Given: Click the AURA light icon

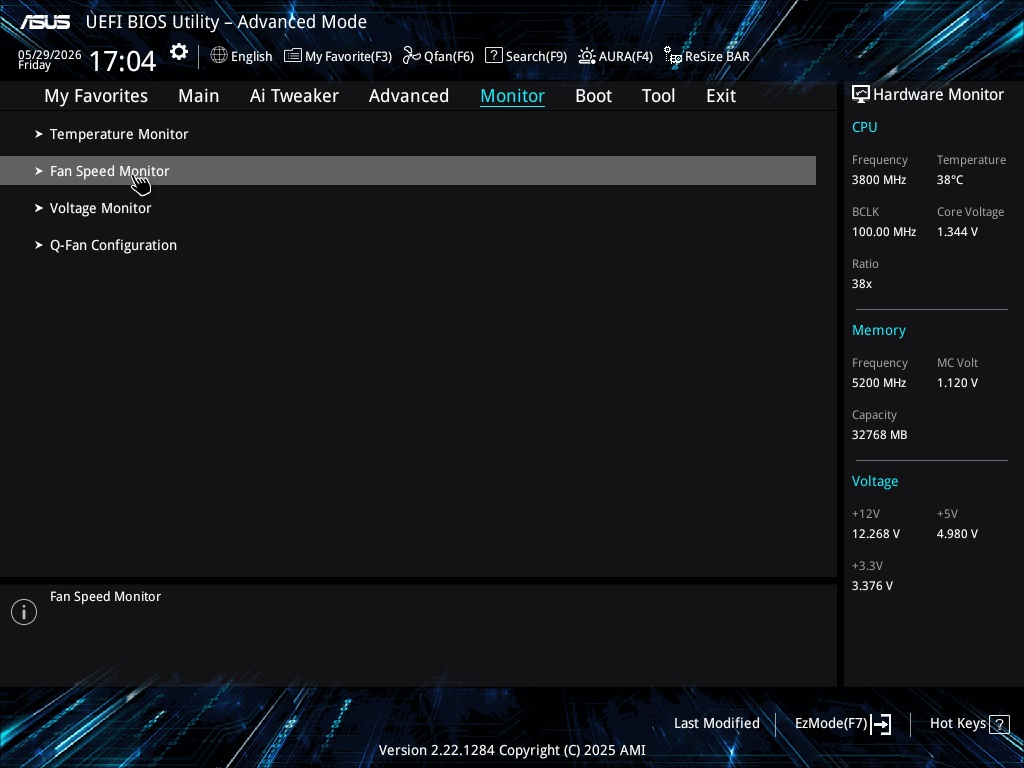Looking at the screenshot, I should [x=586, y=56].
